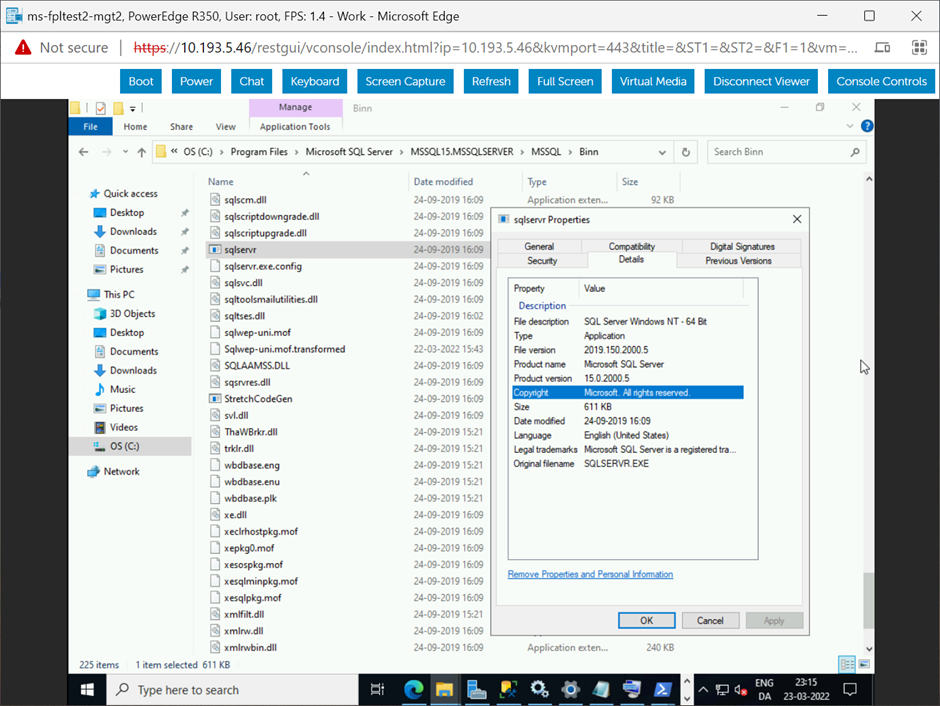Image resolution: width=940 pixels, height=706 pixels.
Task: Go back in File Explorer
Action: coord(83,152)
